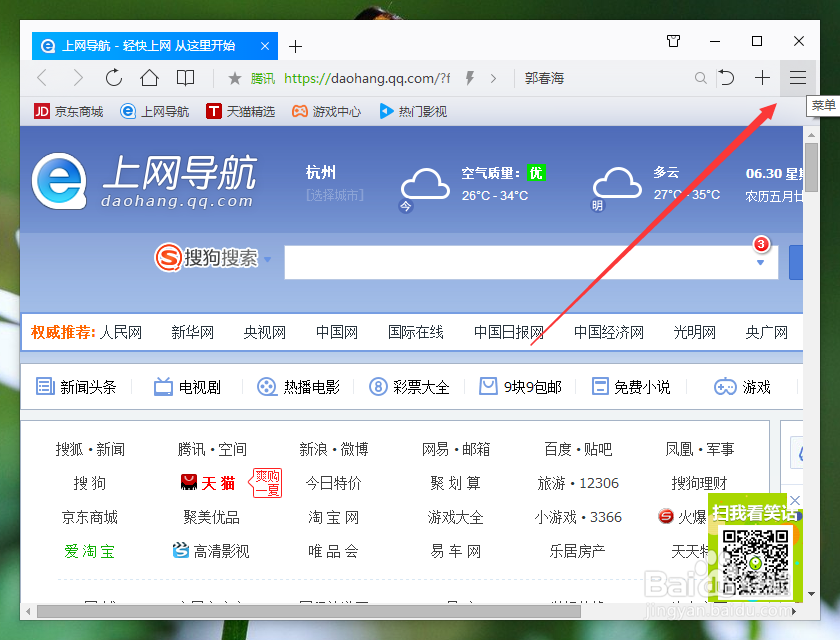
Task: Open 9块9包邮 category
Action: coord(520,387)
